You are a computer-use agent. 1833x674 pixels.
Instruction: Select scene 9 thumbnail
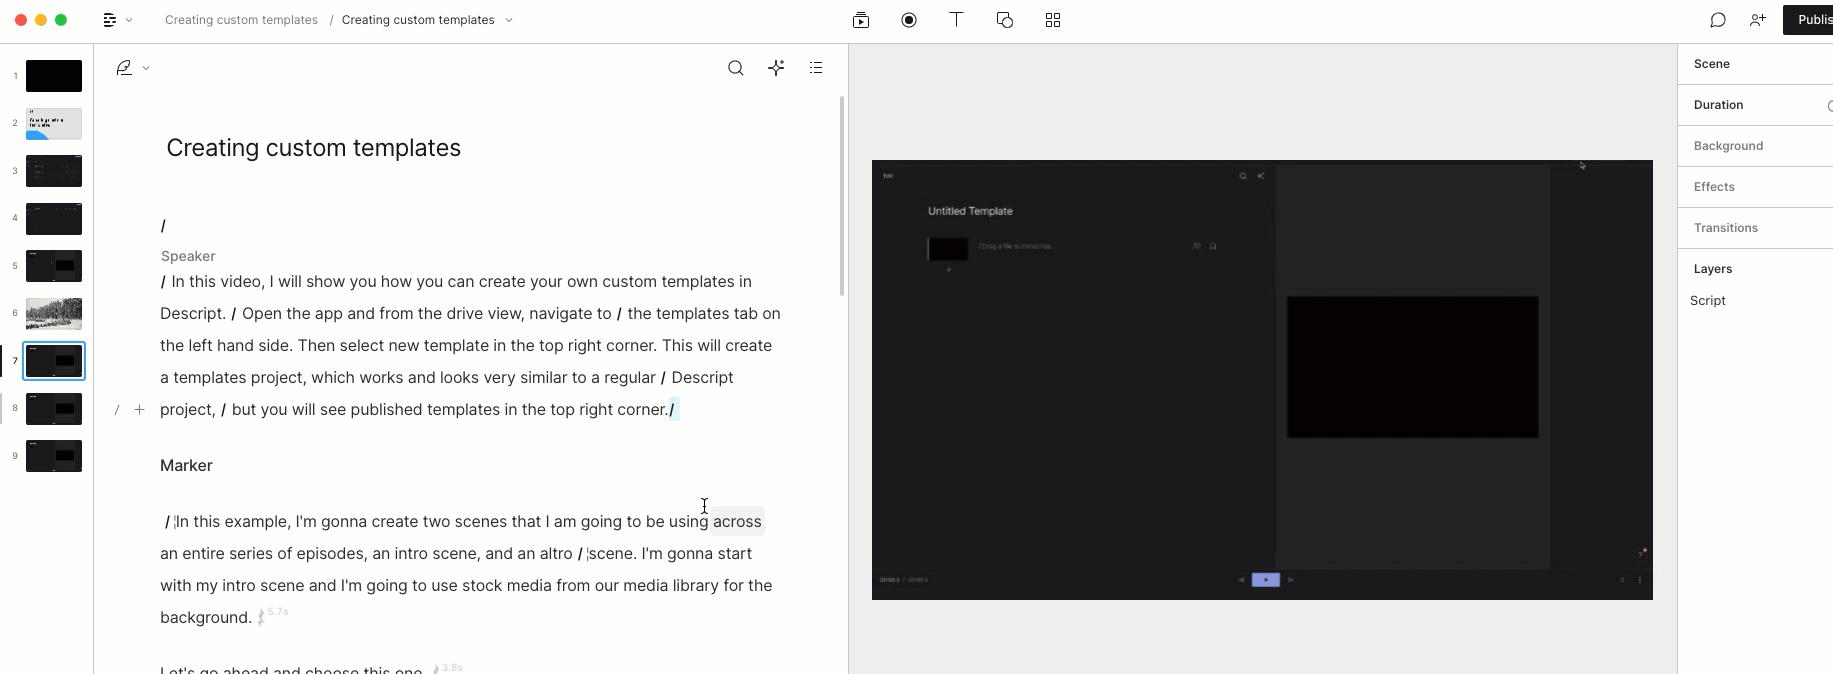point(54,456)
